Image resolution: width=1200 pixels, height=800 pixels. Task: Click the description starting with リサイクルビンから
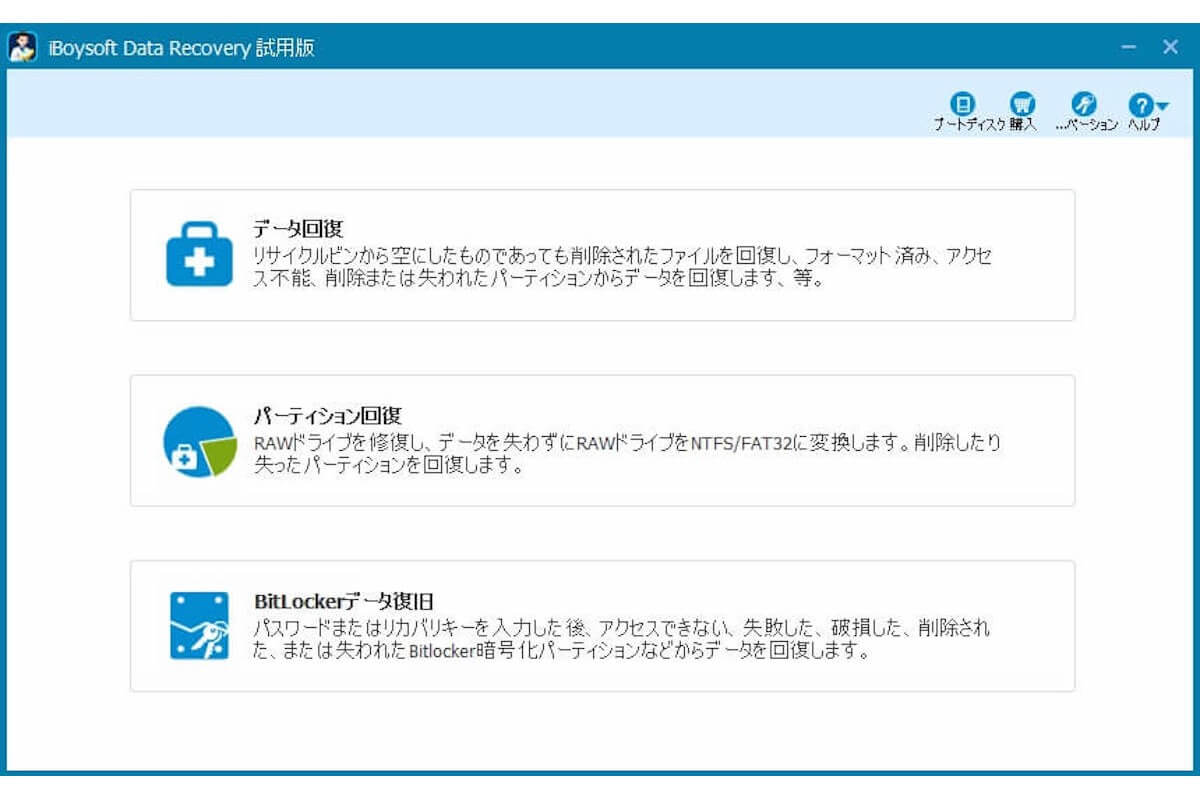(x=623, y=267)
